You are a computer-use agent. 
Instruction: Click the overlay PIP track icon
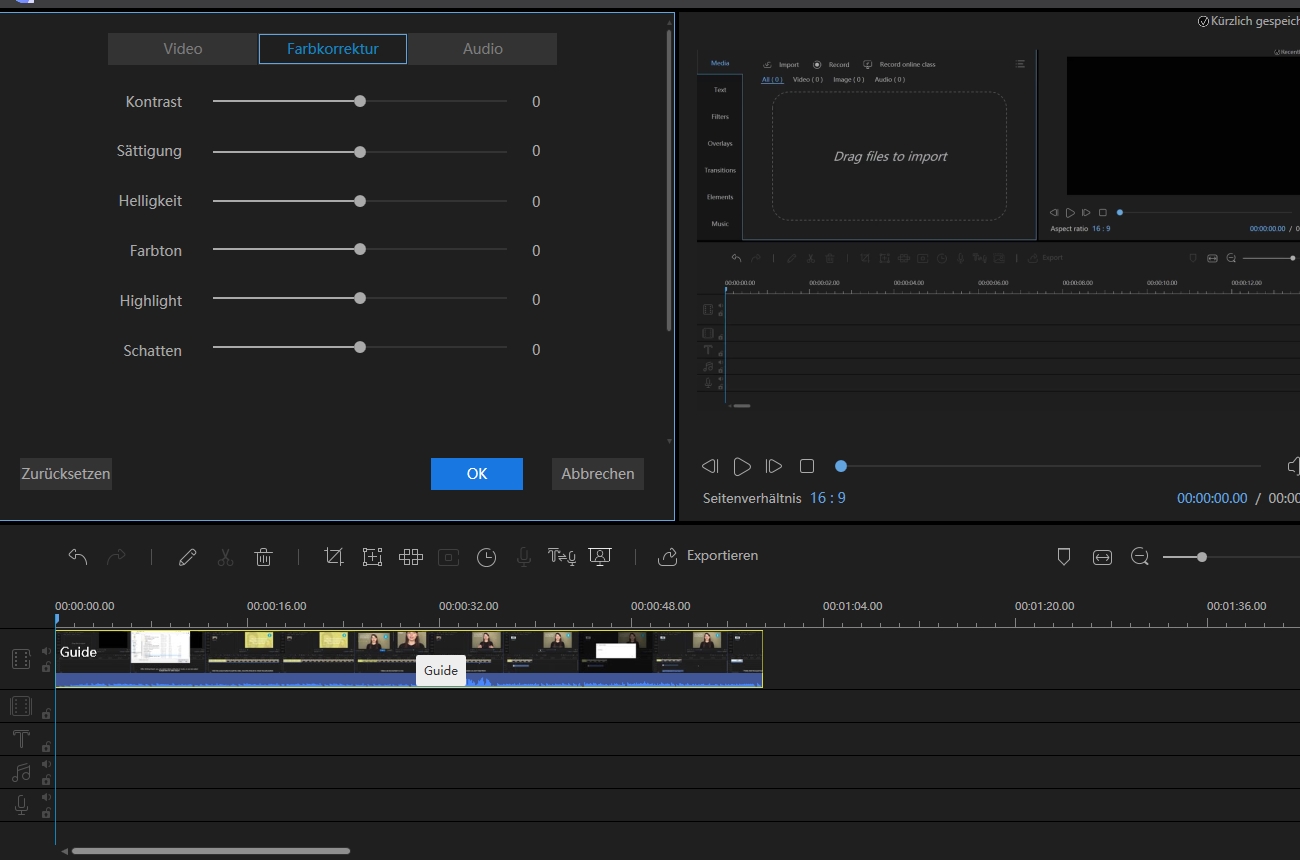[x=21, y=707]
